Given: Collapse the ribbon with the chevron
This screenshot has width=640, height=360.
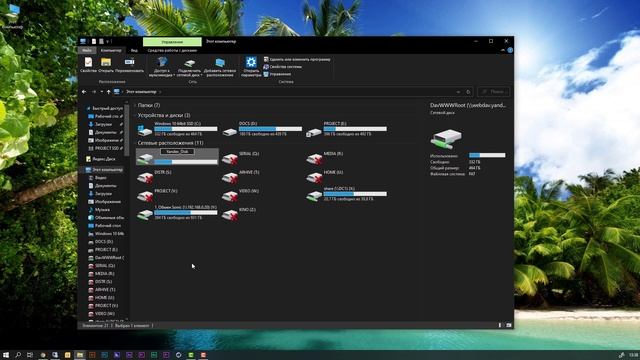Looking at the screenshot, I should pos(502,50).
